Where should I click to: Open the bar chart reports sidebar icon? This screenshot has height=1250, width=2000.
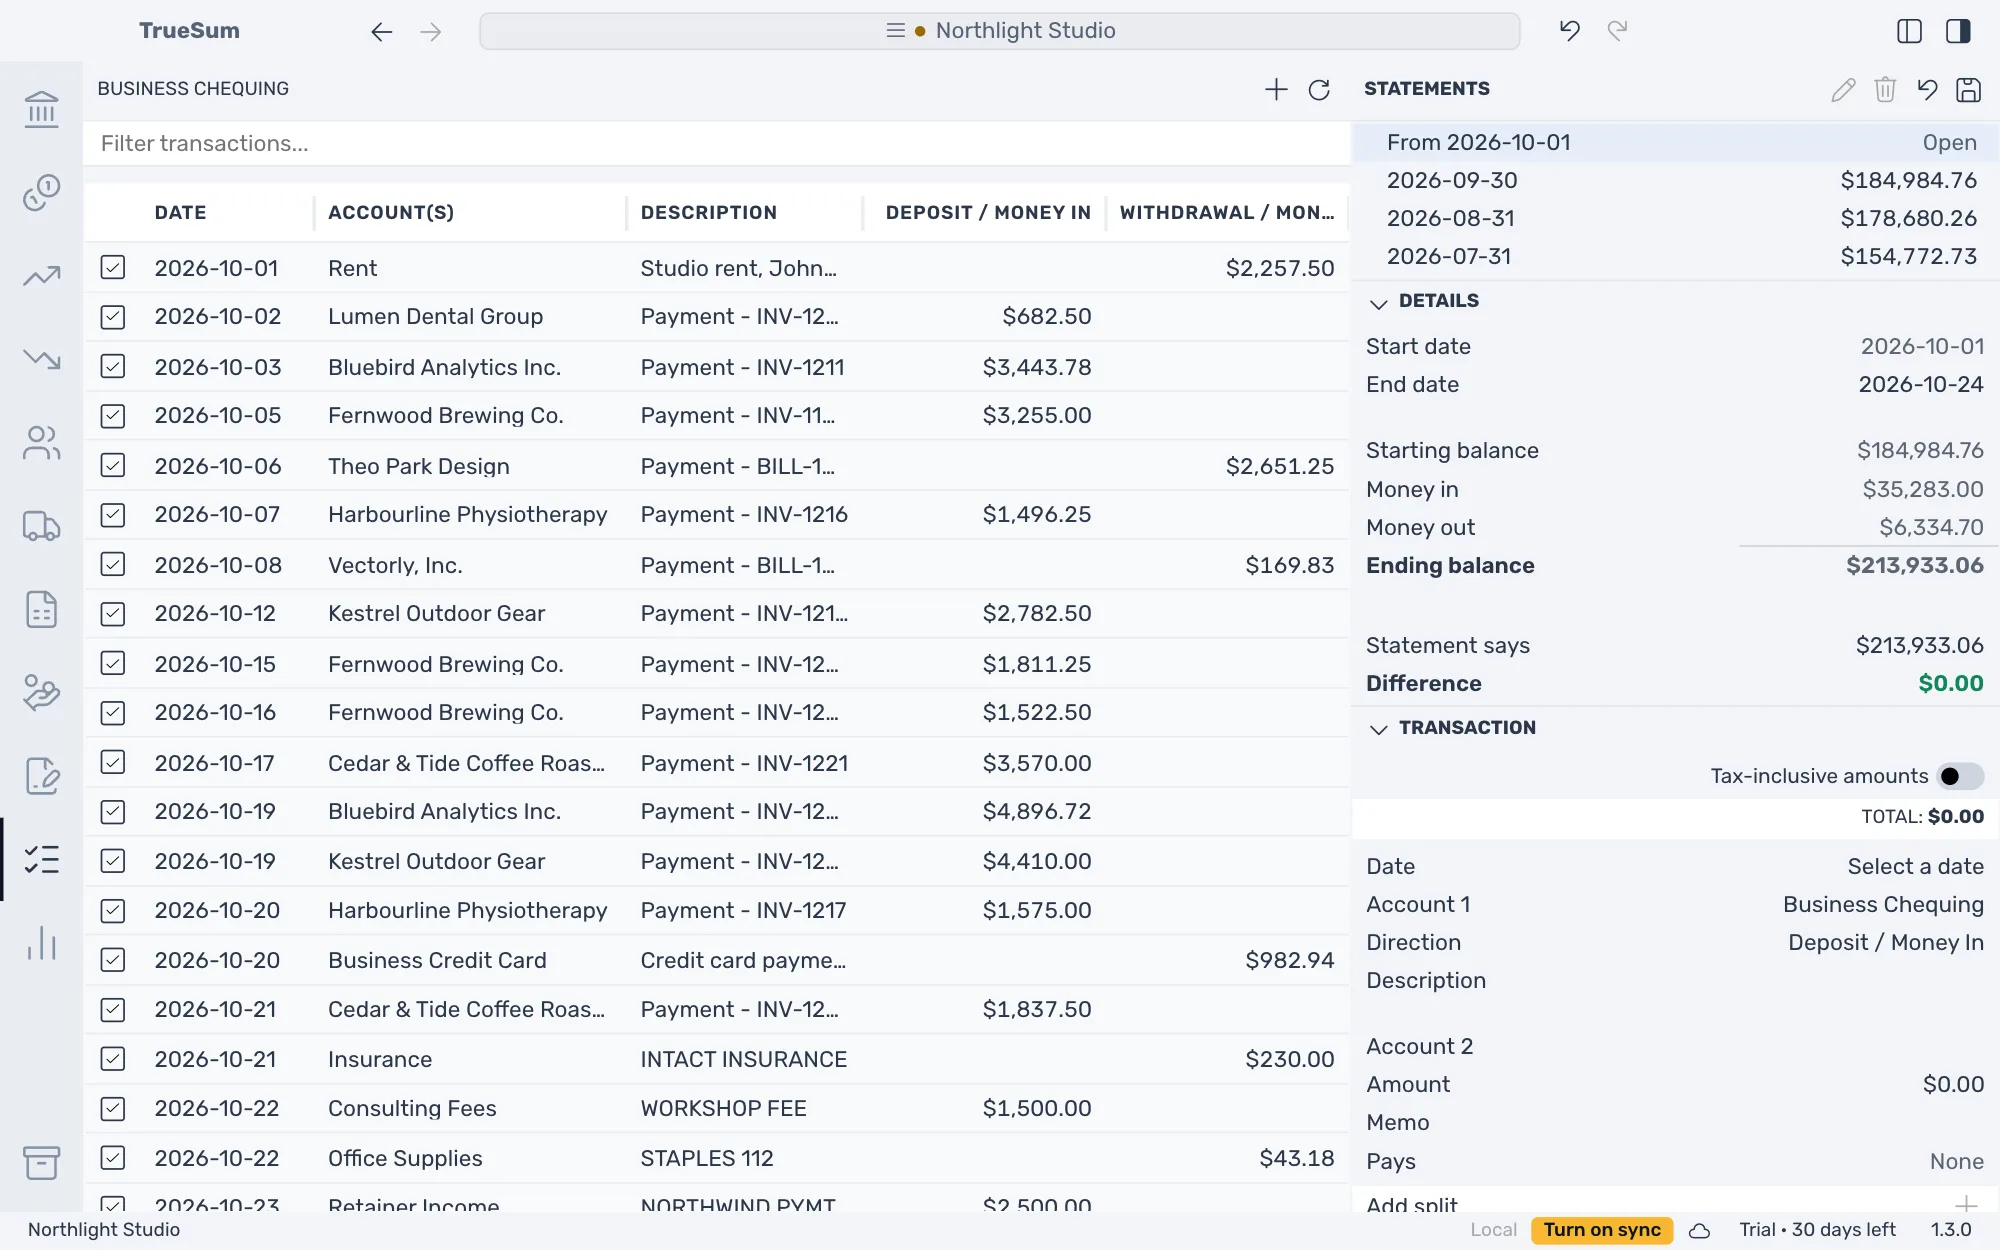click(41, 943)
